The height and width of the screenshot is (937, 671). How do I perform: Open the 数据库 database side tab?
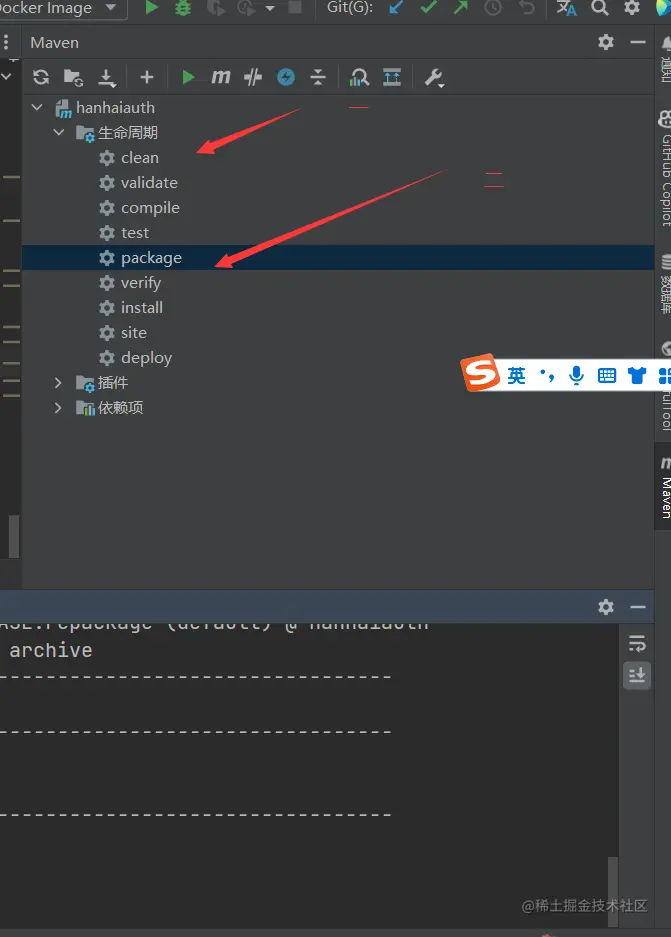tap(664, 284)
